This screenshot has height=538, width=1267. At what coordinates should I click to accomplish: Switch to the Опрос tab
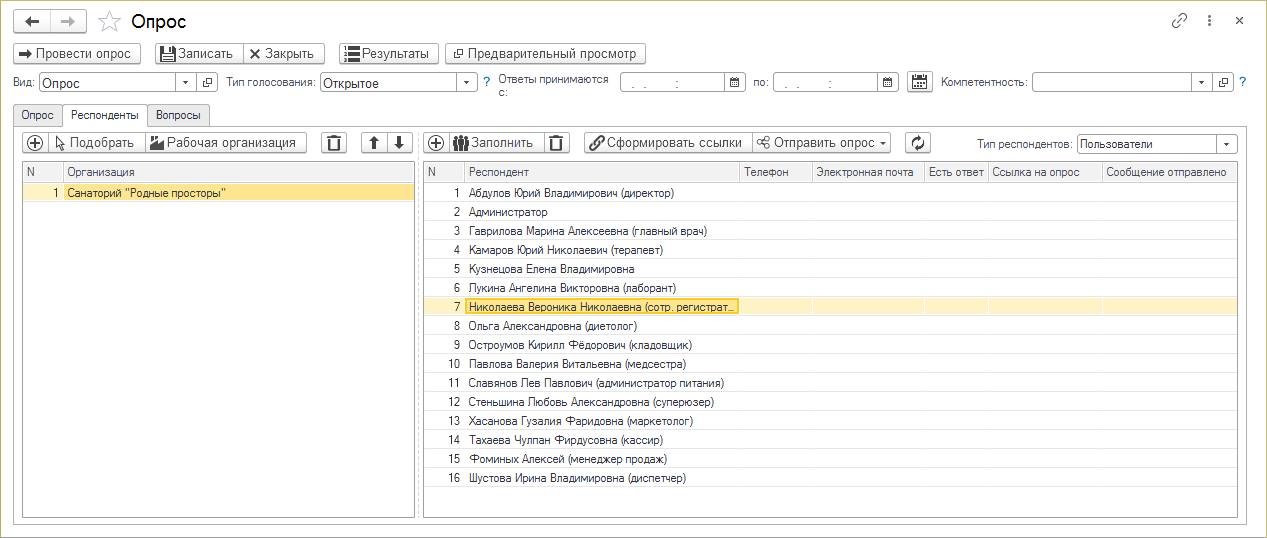38,115
